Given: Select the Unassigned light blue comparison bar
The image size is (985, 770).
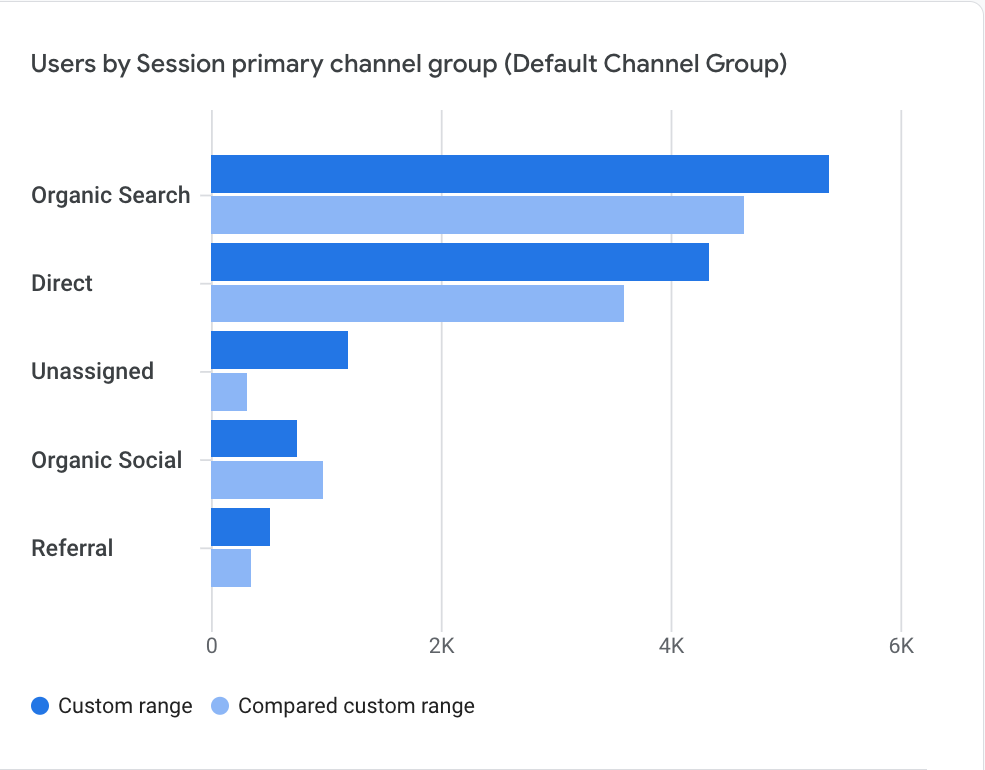Looking at the screenshot, I should 229,391.
